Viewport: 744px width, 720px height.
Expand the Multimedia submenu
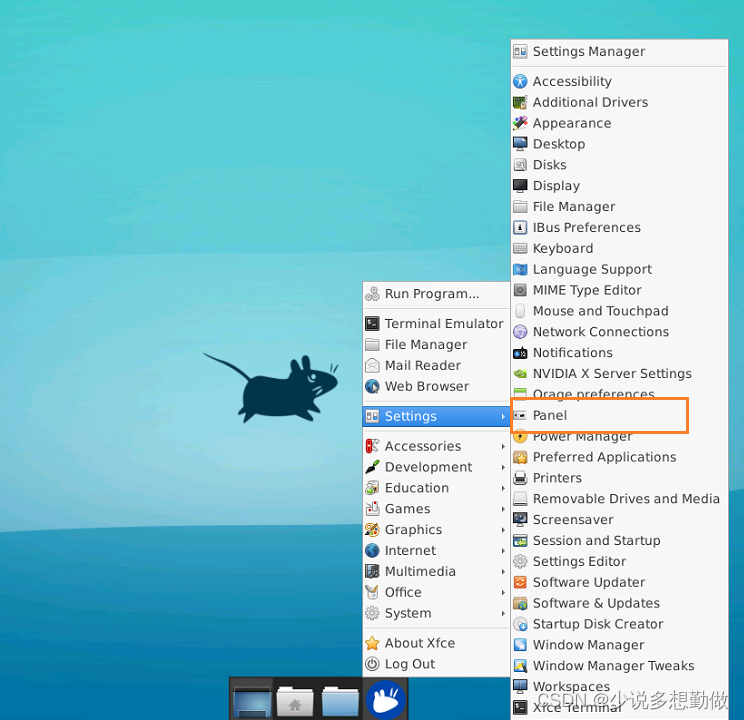pos(436,571)
